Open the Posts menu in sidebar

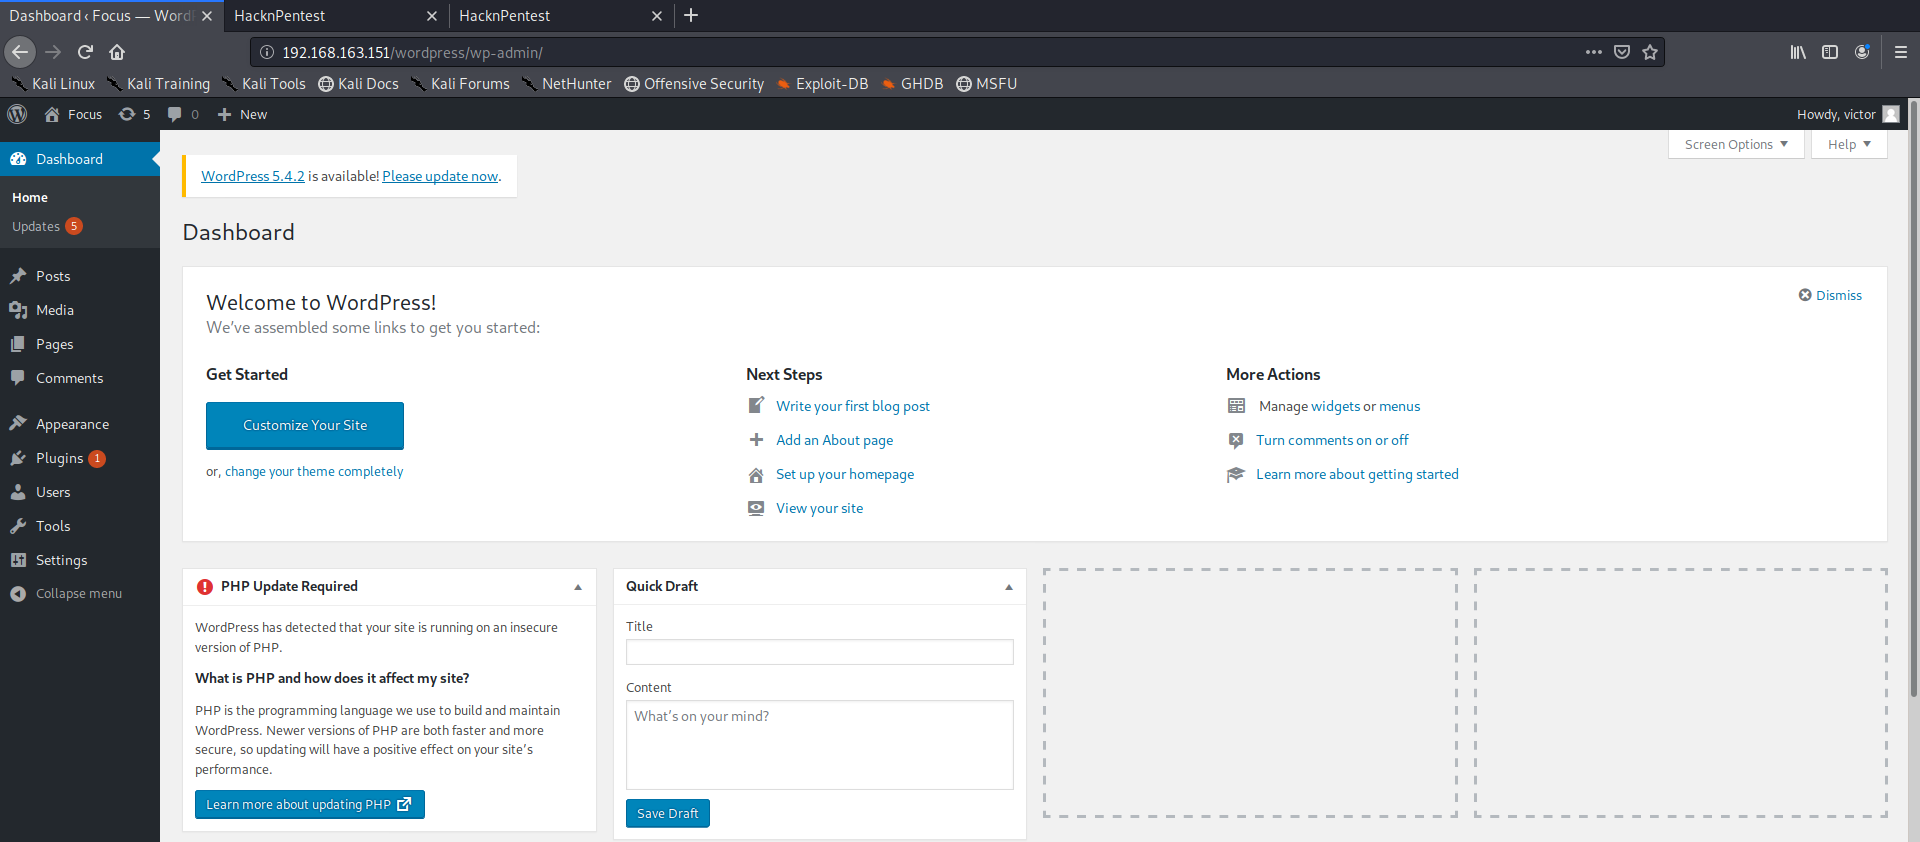80,276
